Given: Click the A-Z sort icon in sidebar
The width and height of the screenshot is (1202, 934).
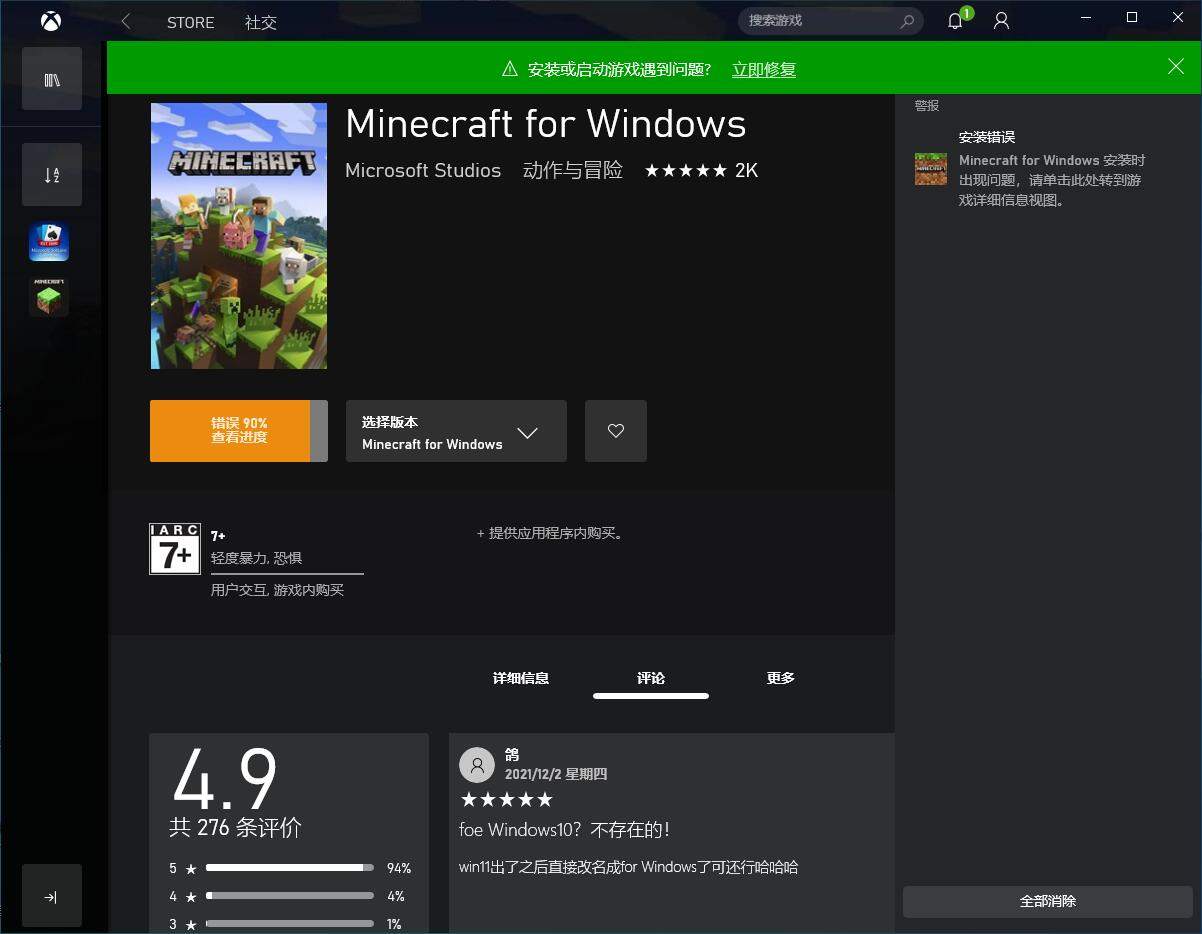Looking at the screenshot, I should pyautogui.click(x=52, y=175).
